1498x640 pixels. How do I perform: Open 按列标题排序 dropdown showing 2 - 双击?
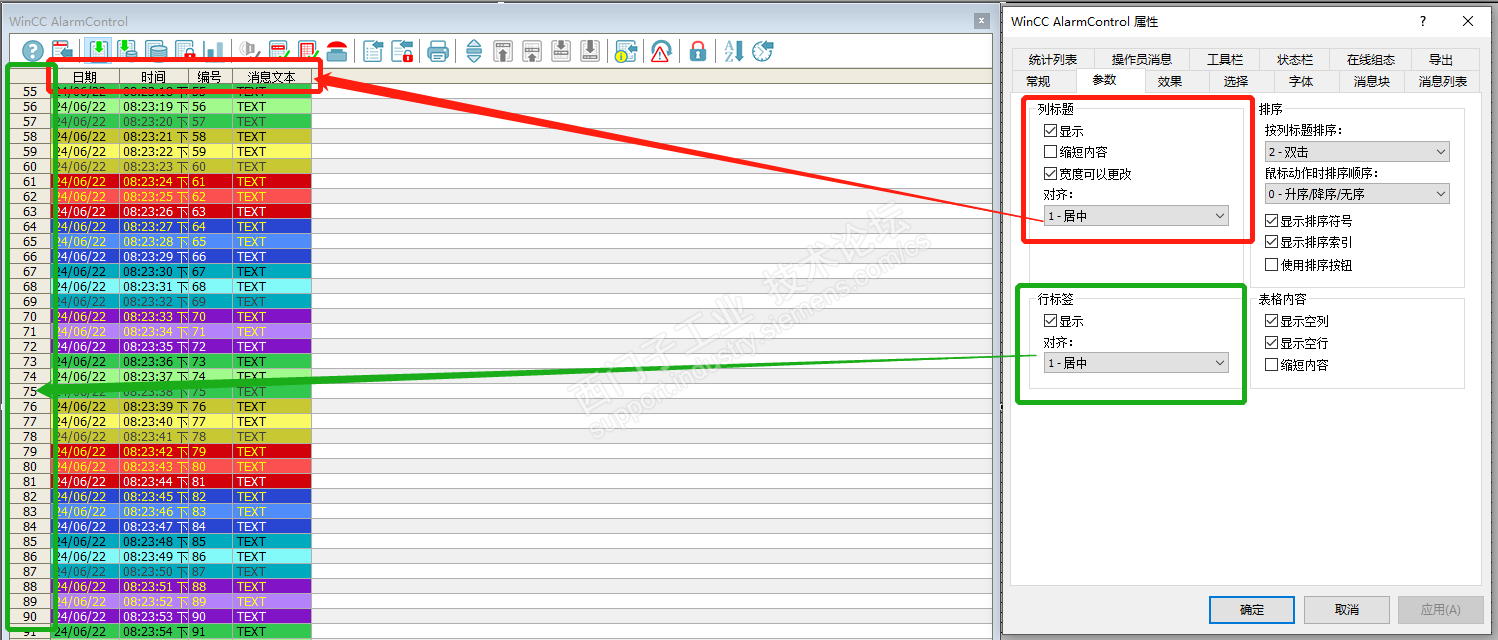click(1357, 152)
